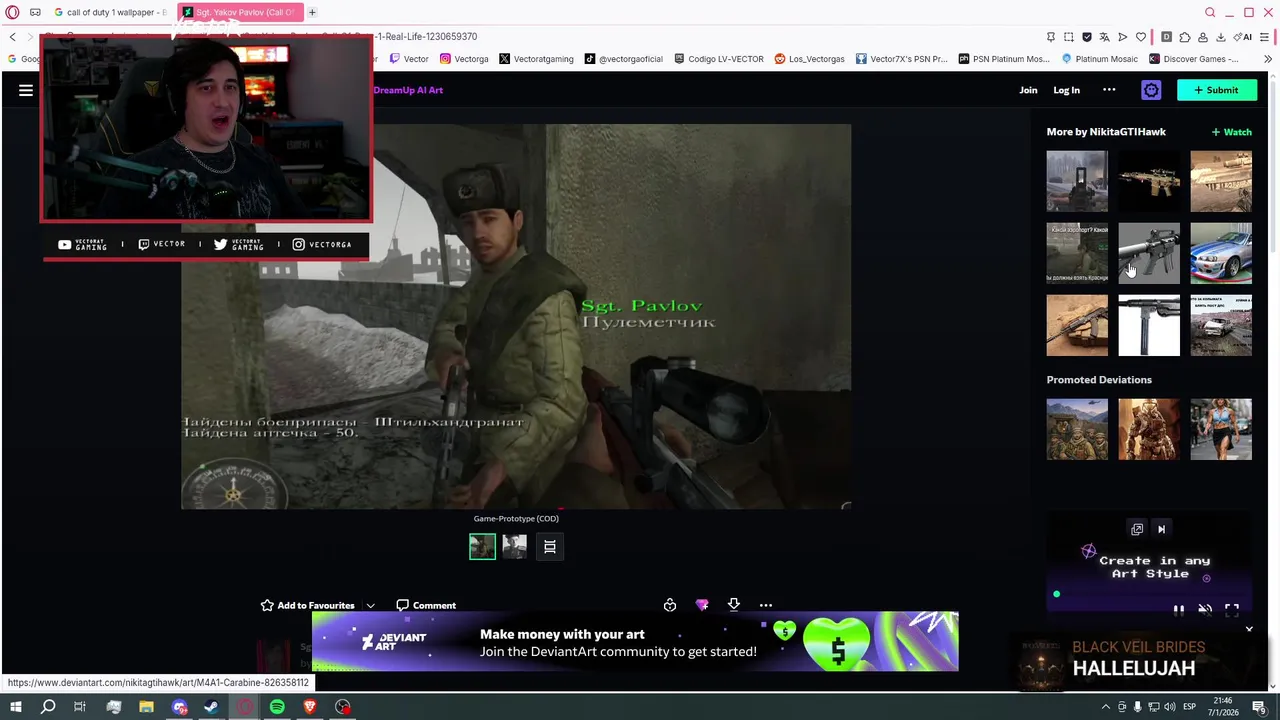Click the snapshot capture icon
Screen dimensions: 1280x720
[1069, 37]
